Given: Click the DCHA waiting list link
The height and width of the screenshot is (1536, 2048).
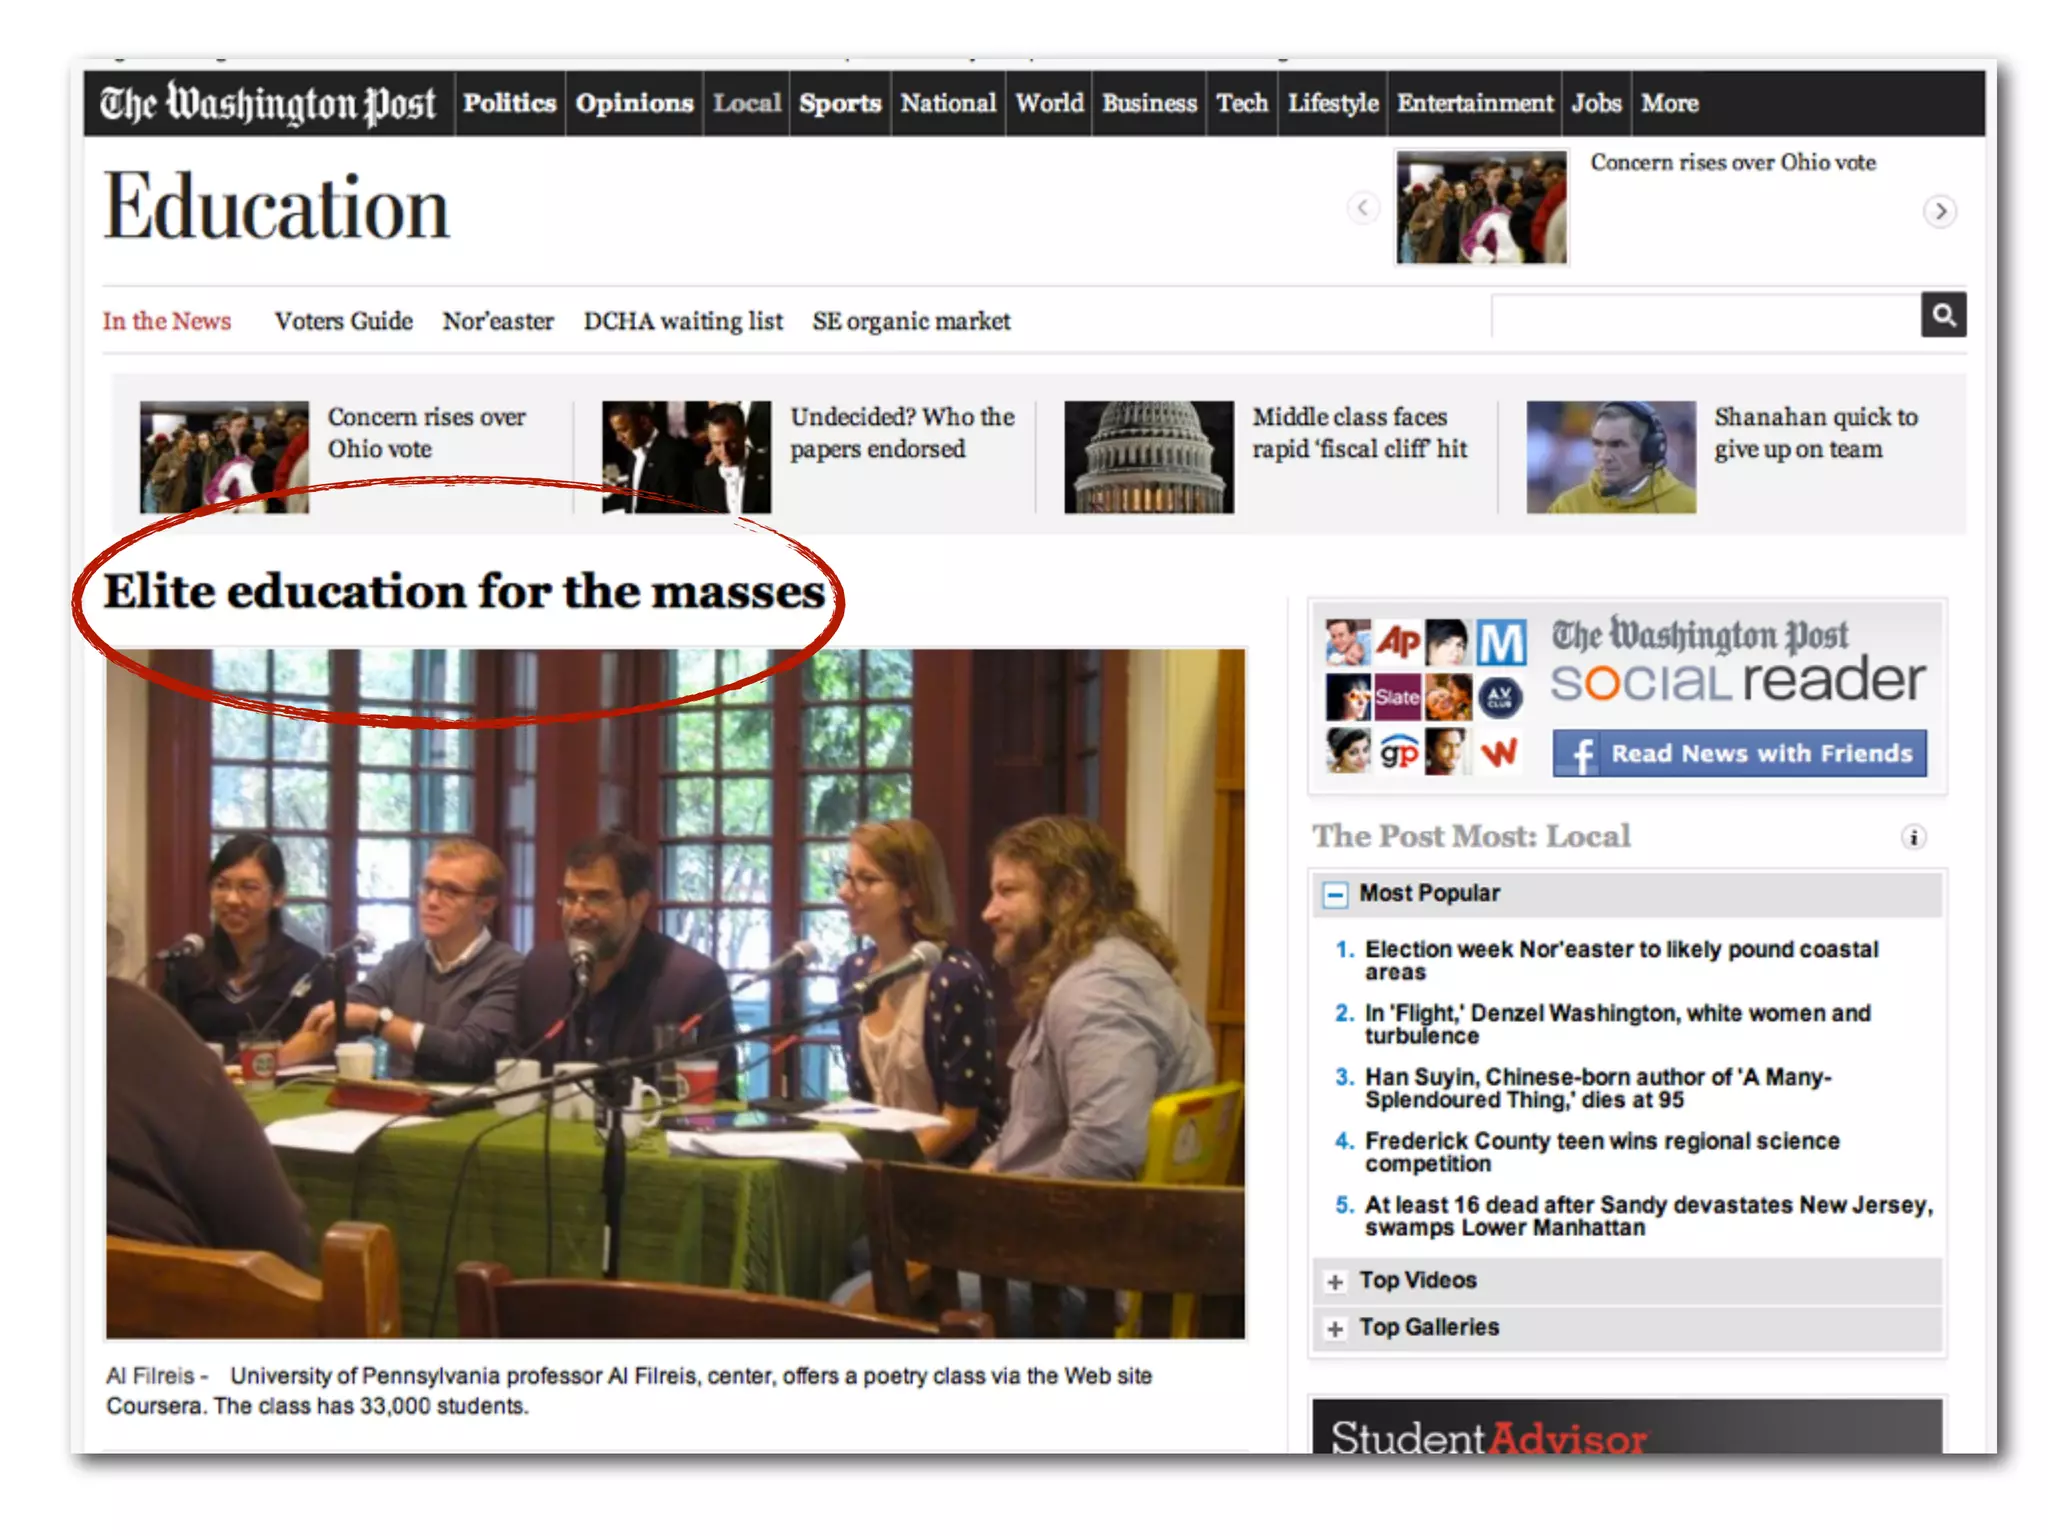Looking at the screenshot, I should click(683, 321).
